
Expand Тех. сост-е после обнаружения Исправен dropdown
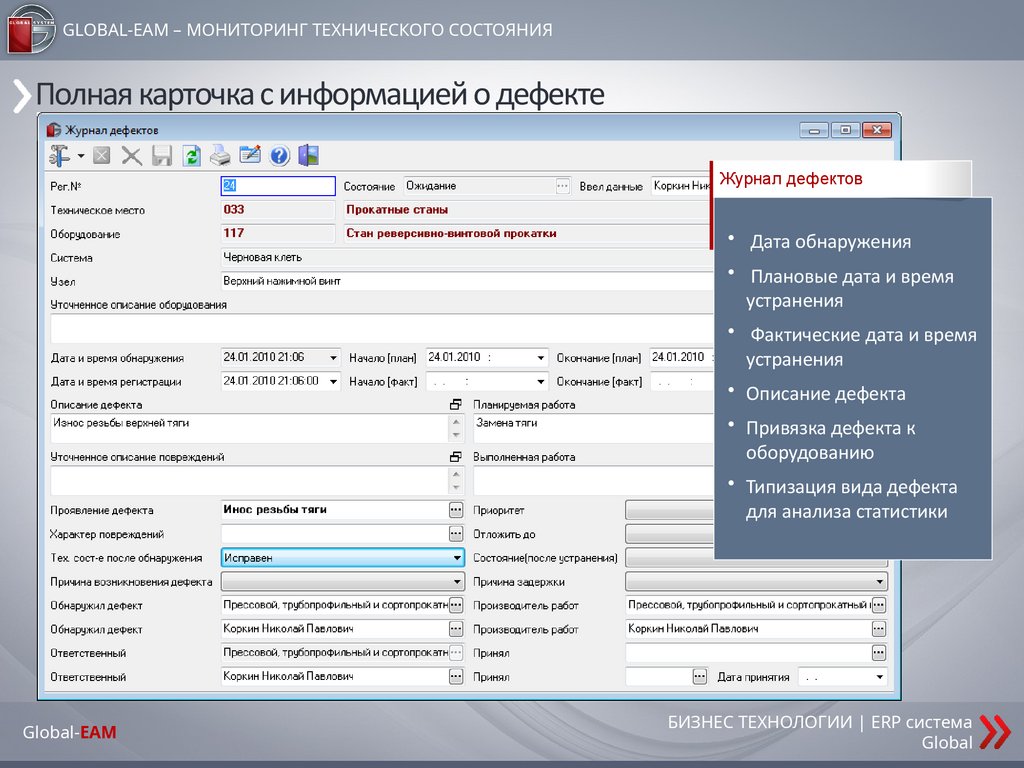coord(457,558)
